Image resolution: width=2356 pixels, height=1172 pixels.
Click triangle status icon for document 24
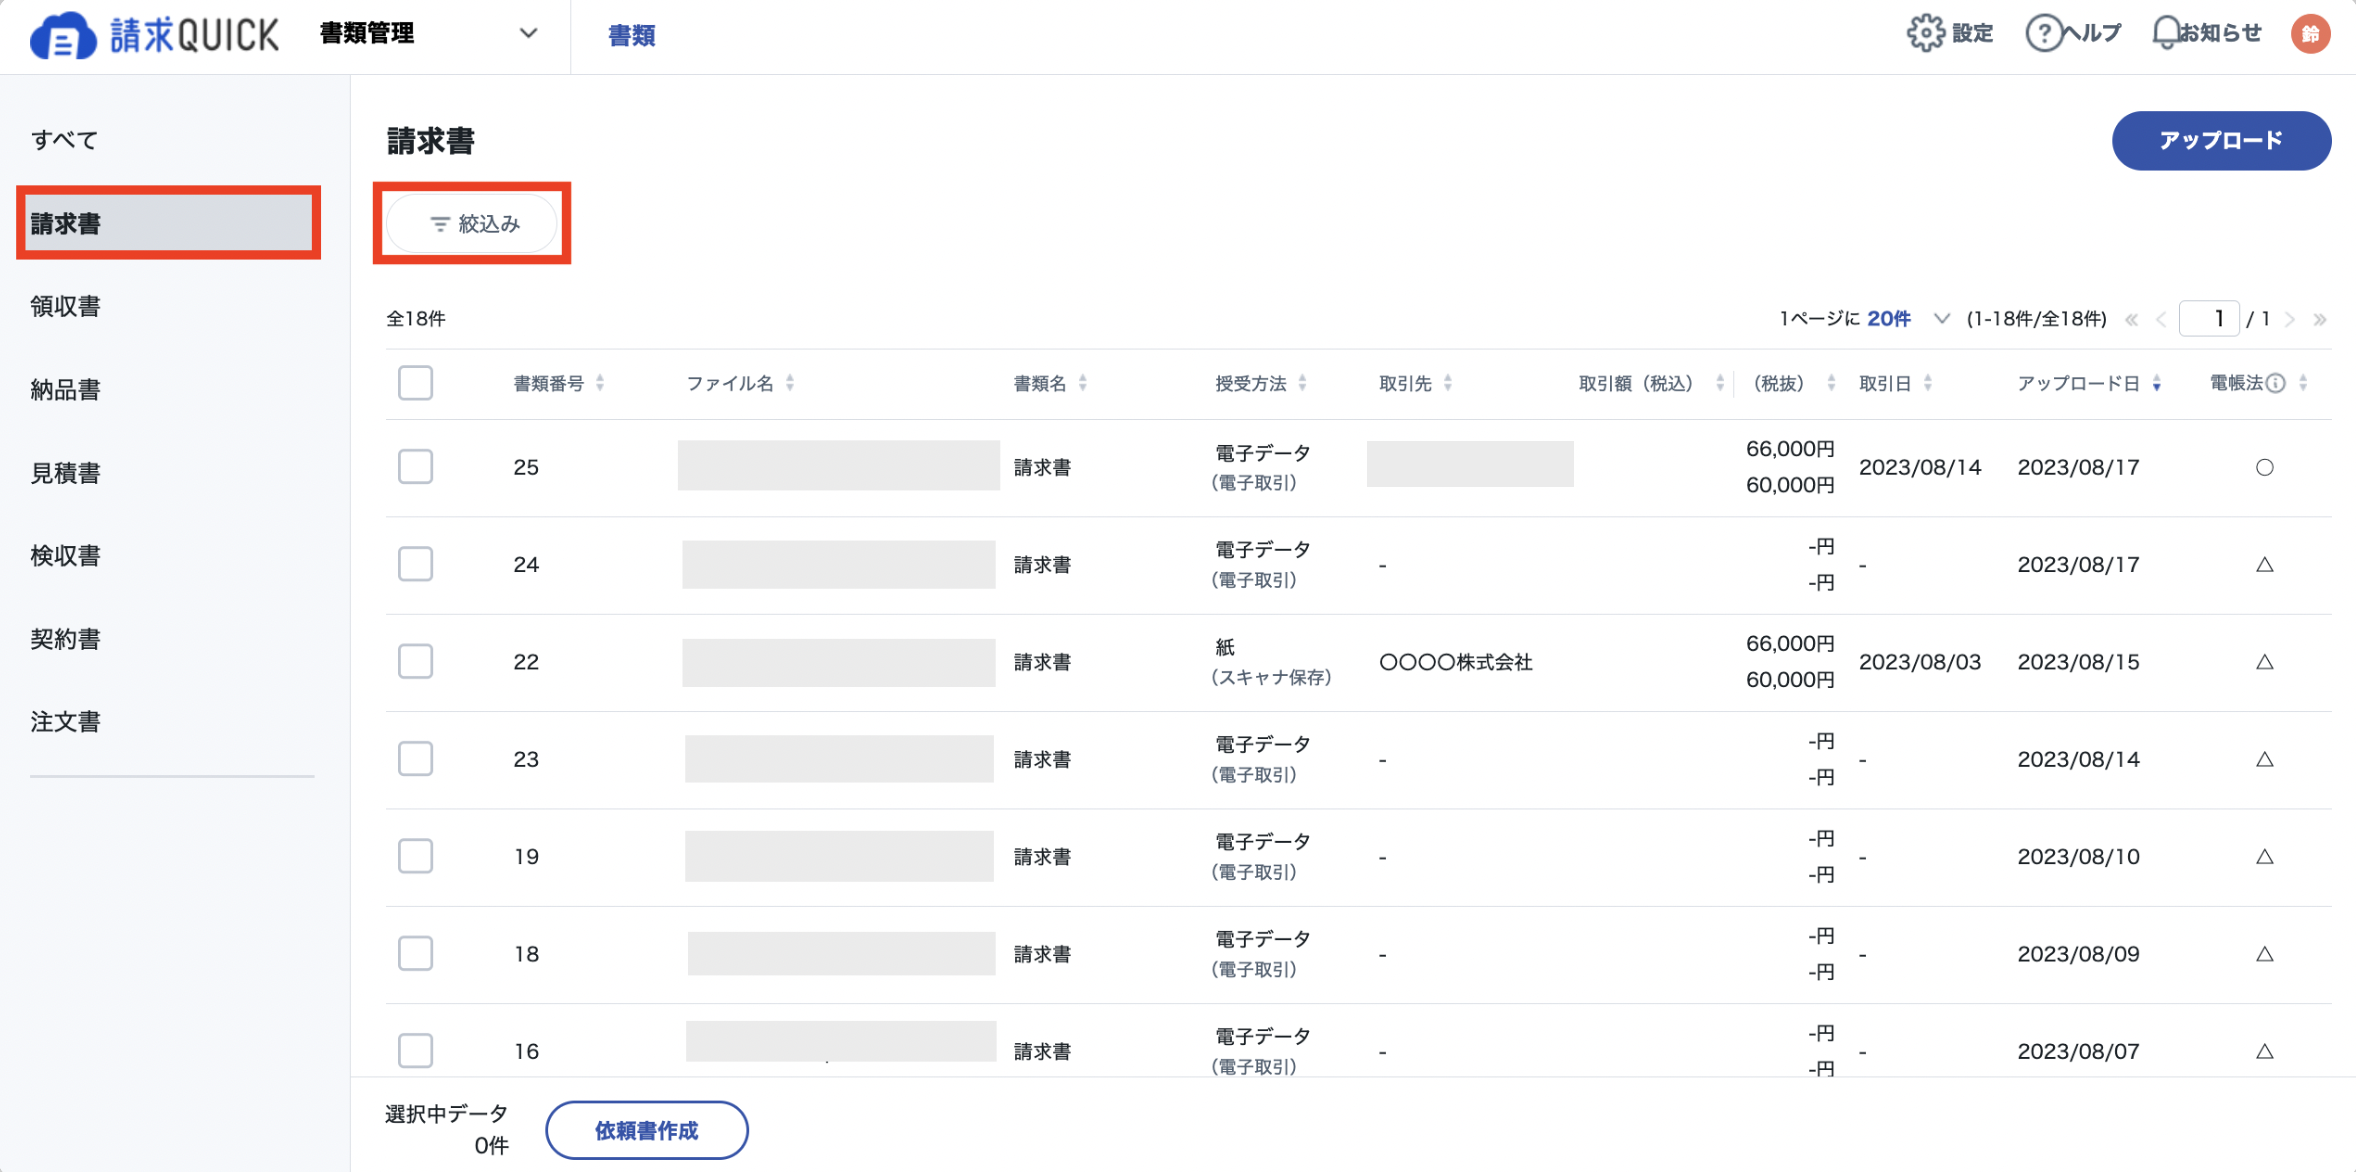[2265, 564]
